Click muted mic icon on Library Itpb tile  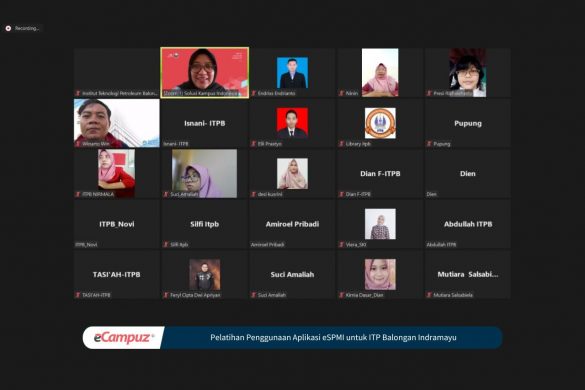click(341, 144)
